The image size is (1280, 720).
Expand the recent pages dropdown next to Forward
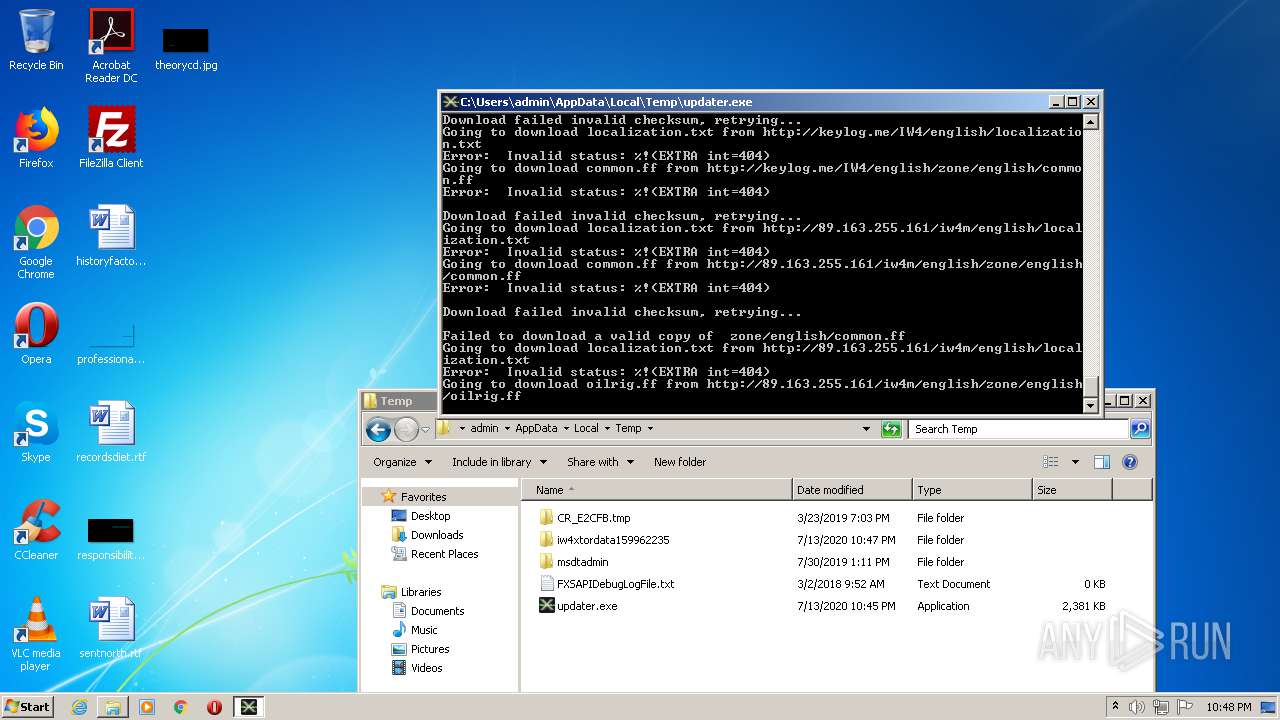click(426, 429)
